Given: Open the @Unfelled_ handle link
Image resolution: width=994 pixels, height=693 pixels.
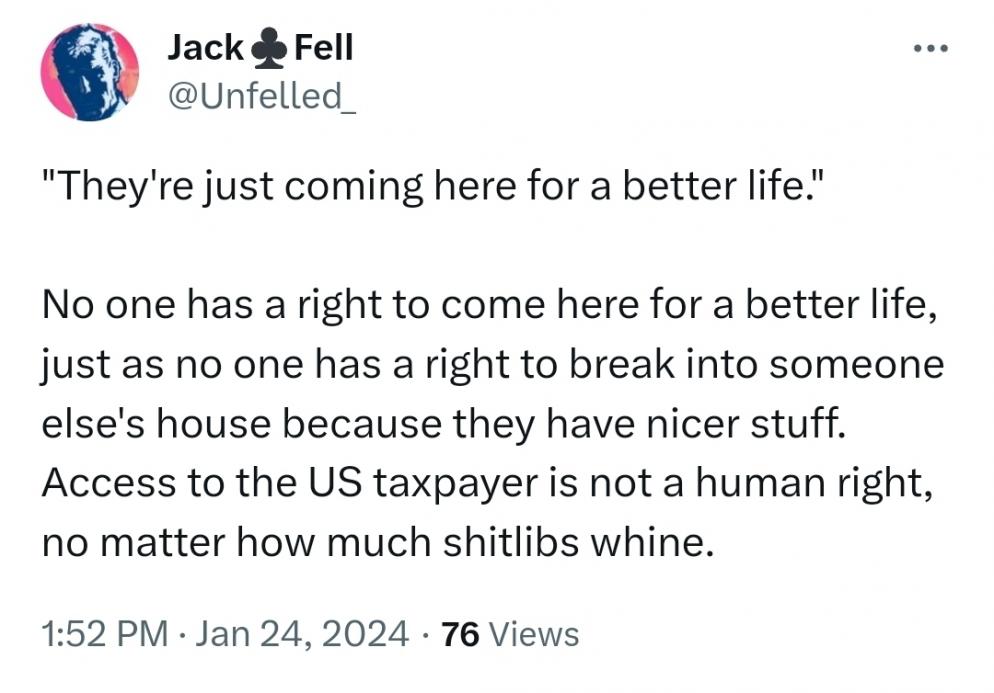Looking at the screenshot, I should tap(262, 96).
